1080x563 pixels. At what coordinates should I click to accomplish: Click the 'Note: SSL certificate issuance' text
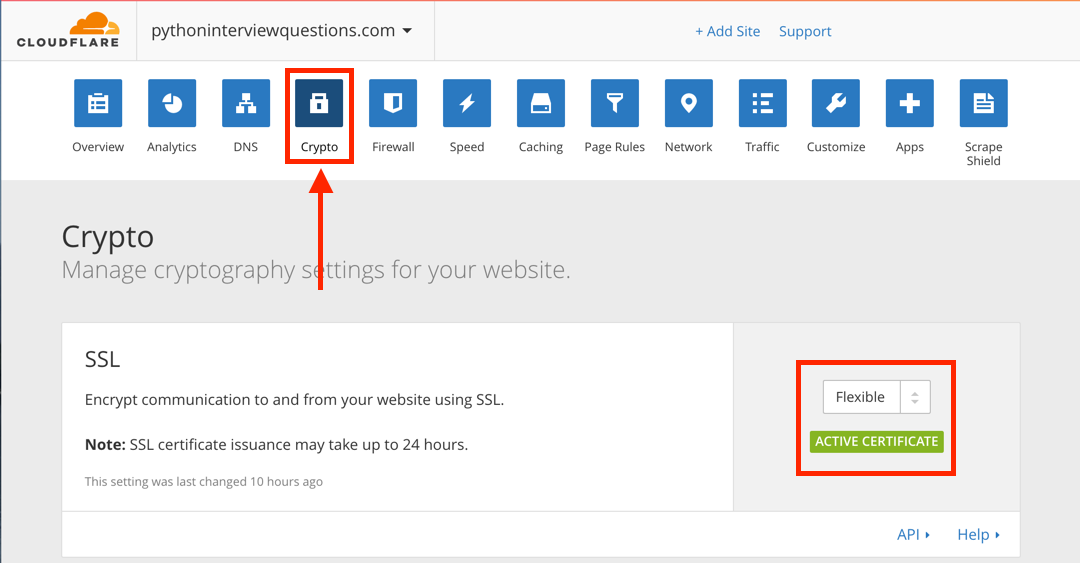276,445
